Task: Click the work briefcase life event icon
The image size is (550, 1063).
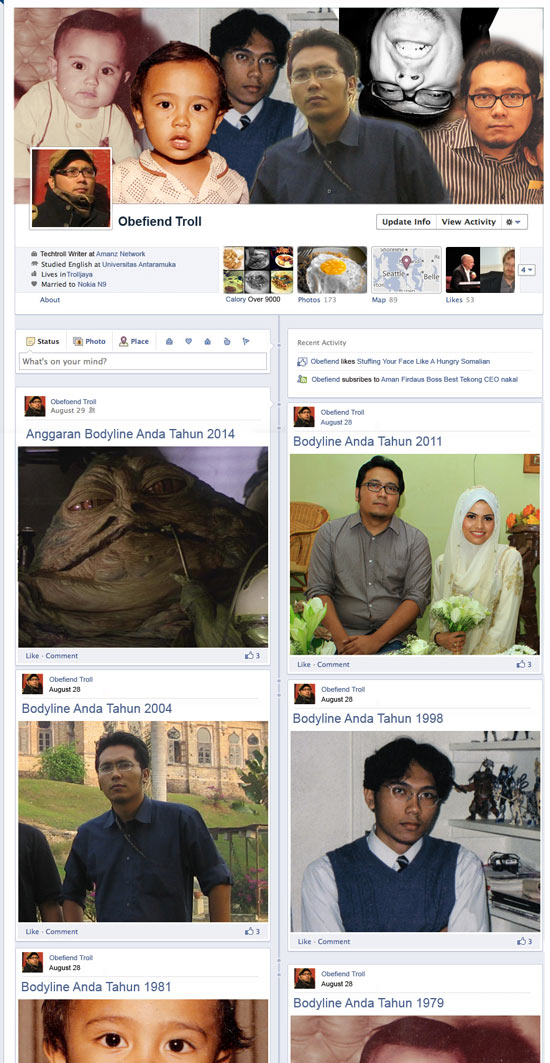Action: click(170, 341)
